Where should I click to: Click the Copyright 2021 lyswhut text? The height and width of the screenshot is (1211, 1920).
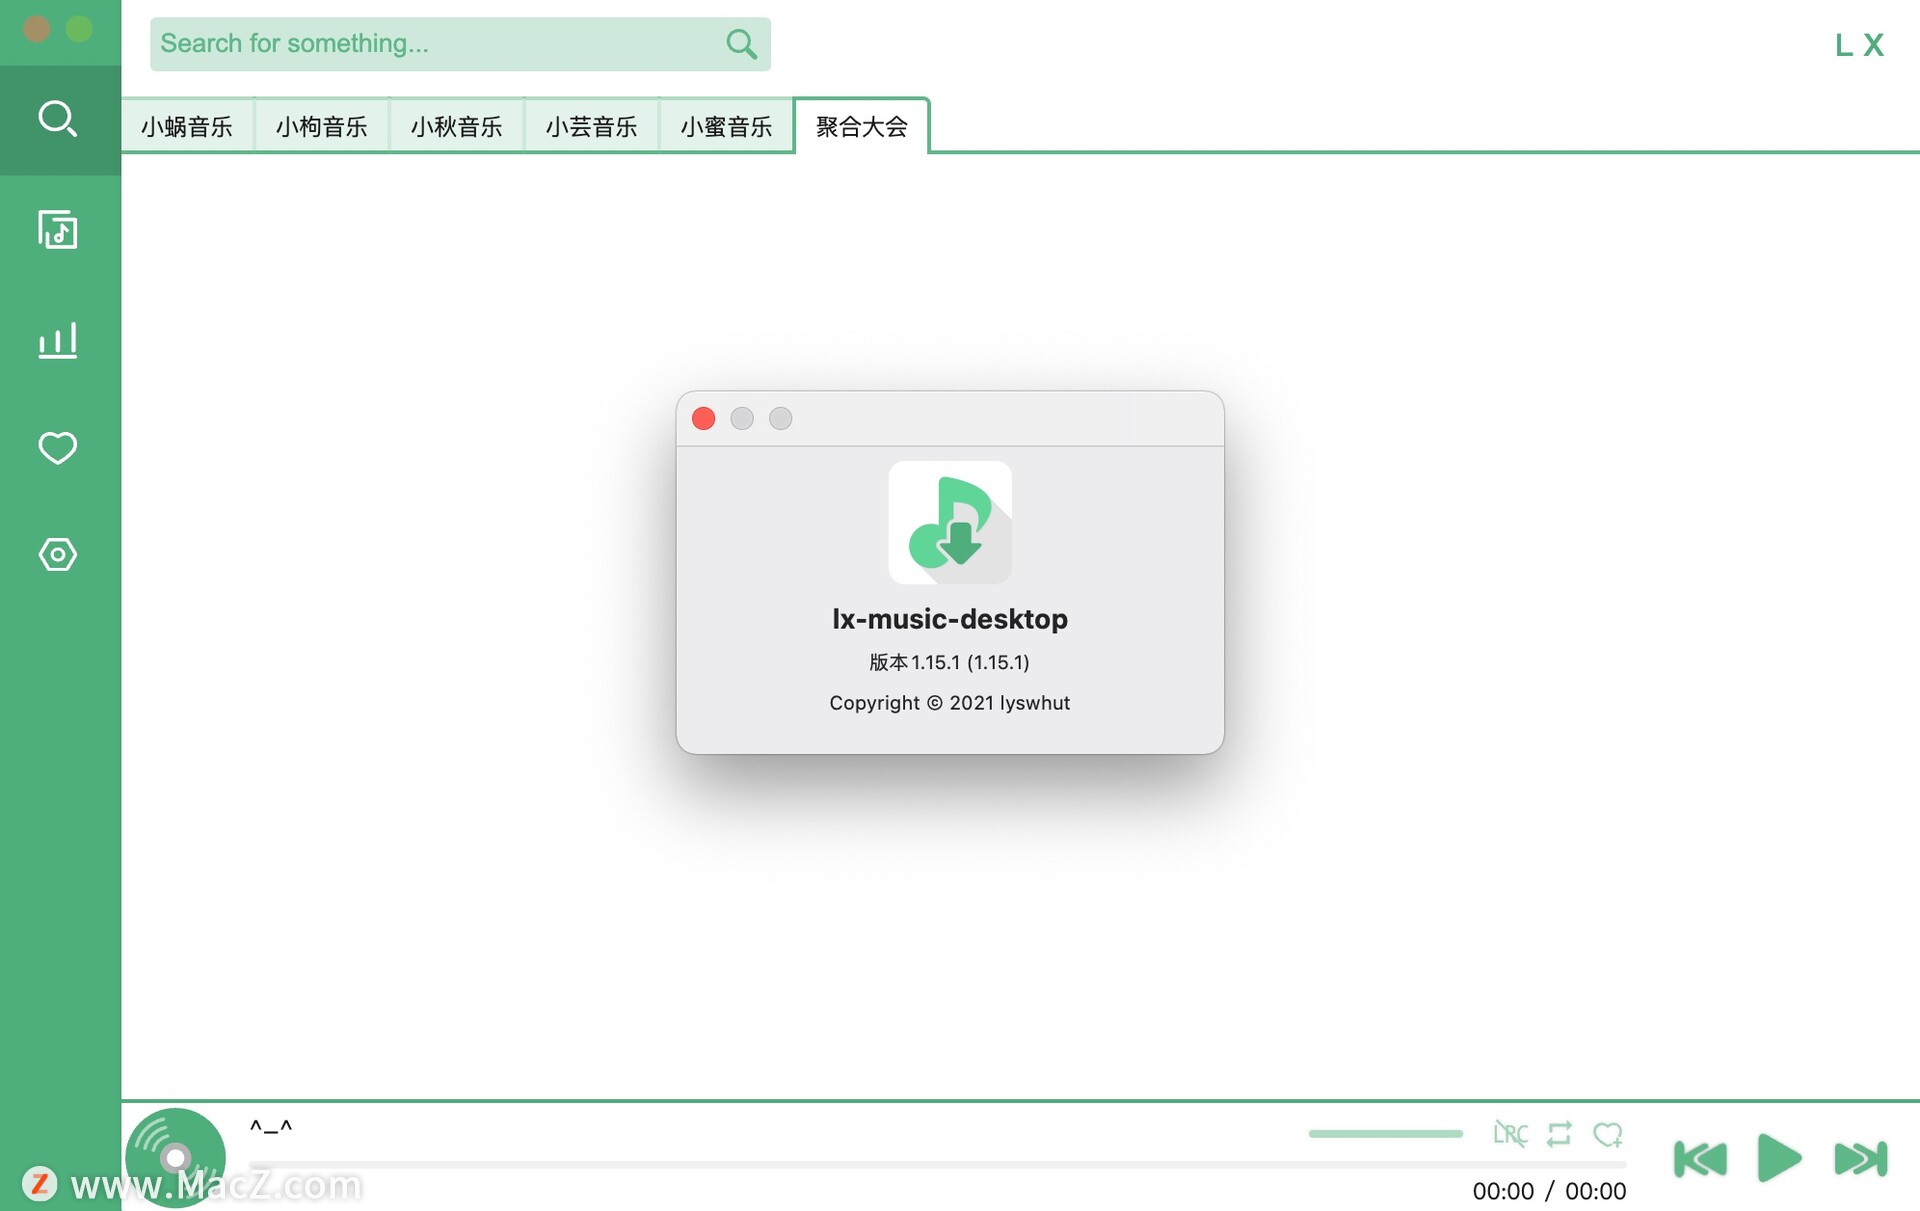pyautogui.click(x=949, y=703)
